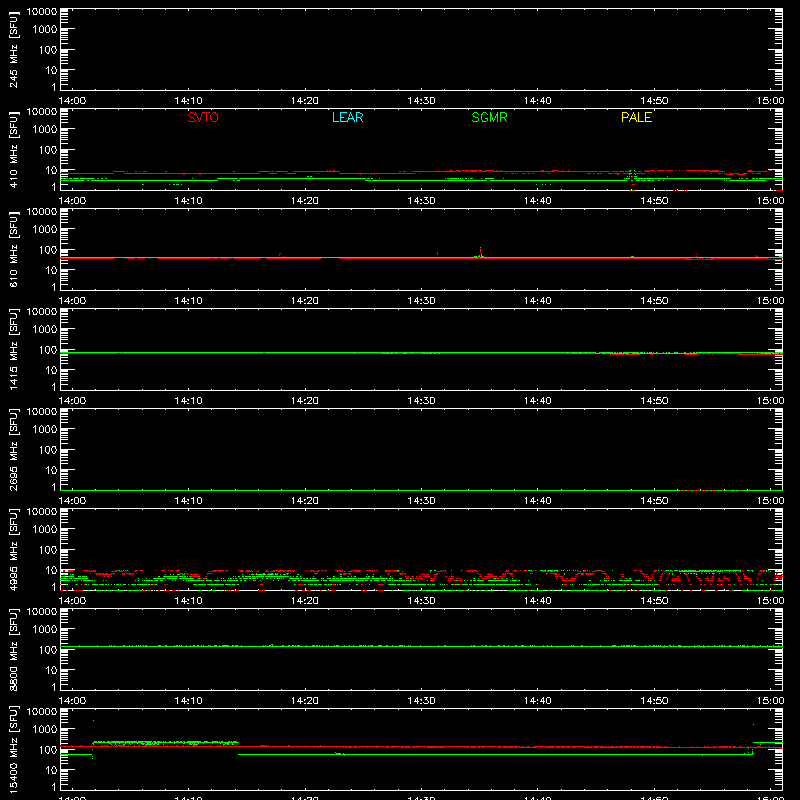Viewport: 800px width, 800px height.
Task: Click the red trace in 1415 MHz panel
Action: 421,353
